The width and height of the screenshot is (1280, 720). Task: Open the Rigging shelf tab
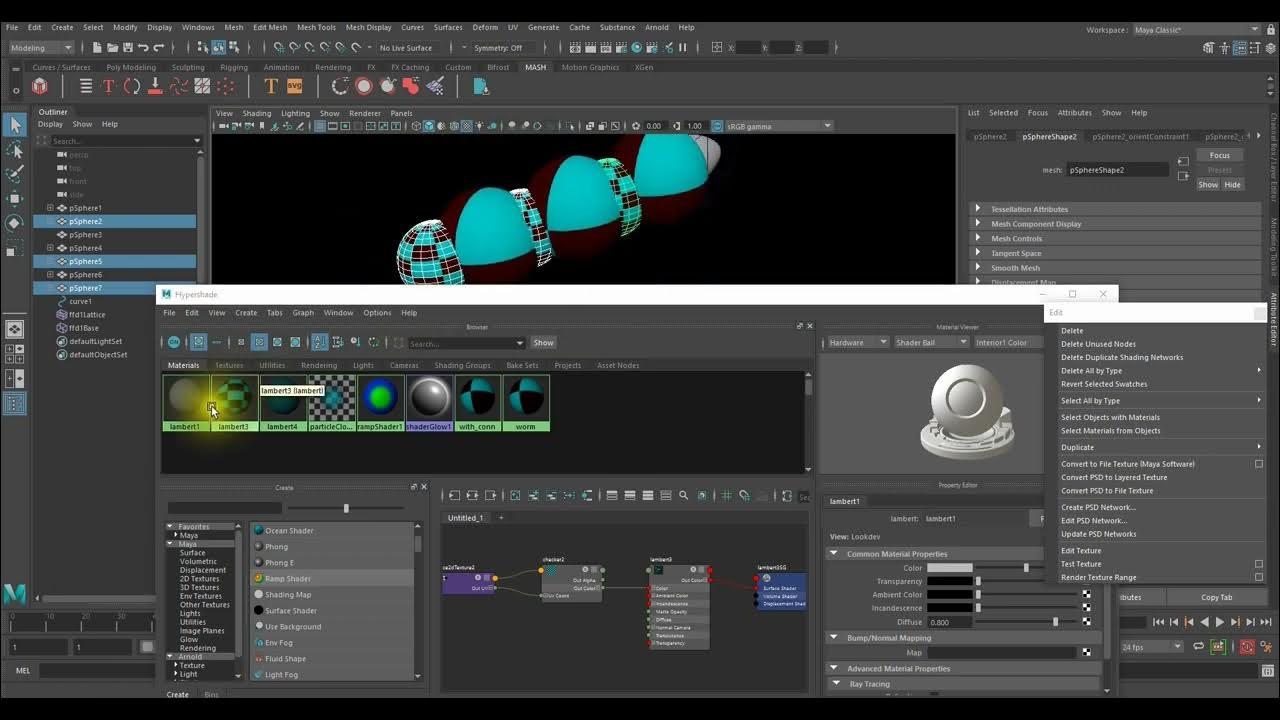point(234,67)
